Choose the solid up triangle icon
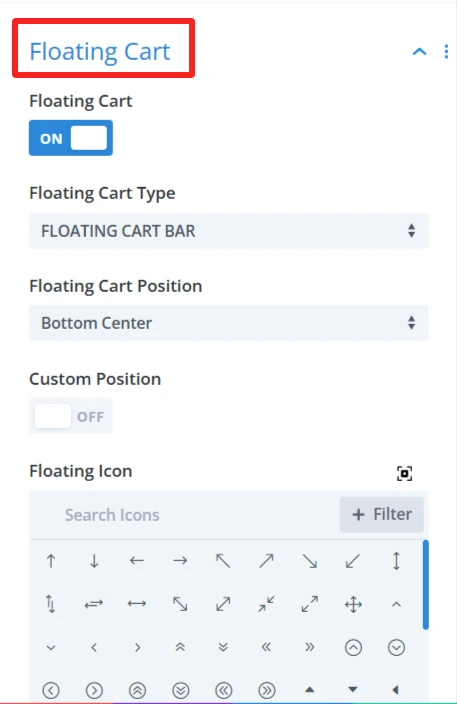The image size is (457, 704). click(x=310, y=690)
